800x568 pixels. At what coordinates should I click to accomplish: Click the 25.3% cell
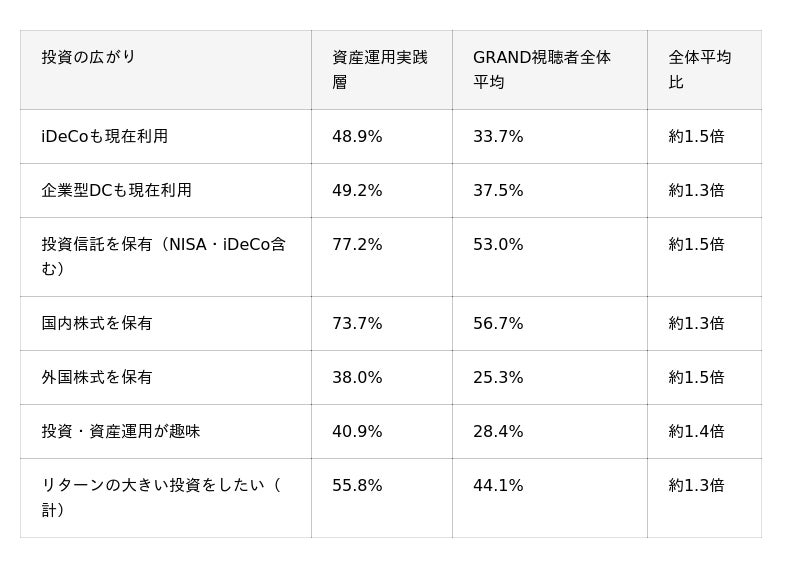pos(549,378)
